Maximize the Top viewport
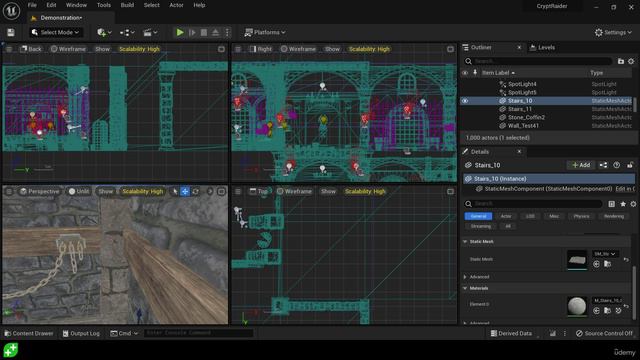640x360 pixels. (450, 191)
